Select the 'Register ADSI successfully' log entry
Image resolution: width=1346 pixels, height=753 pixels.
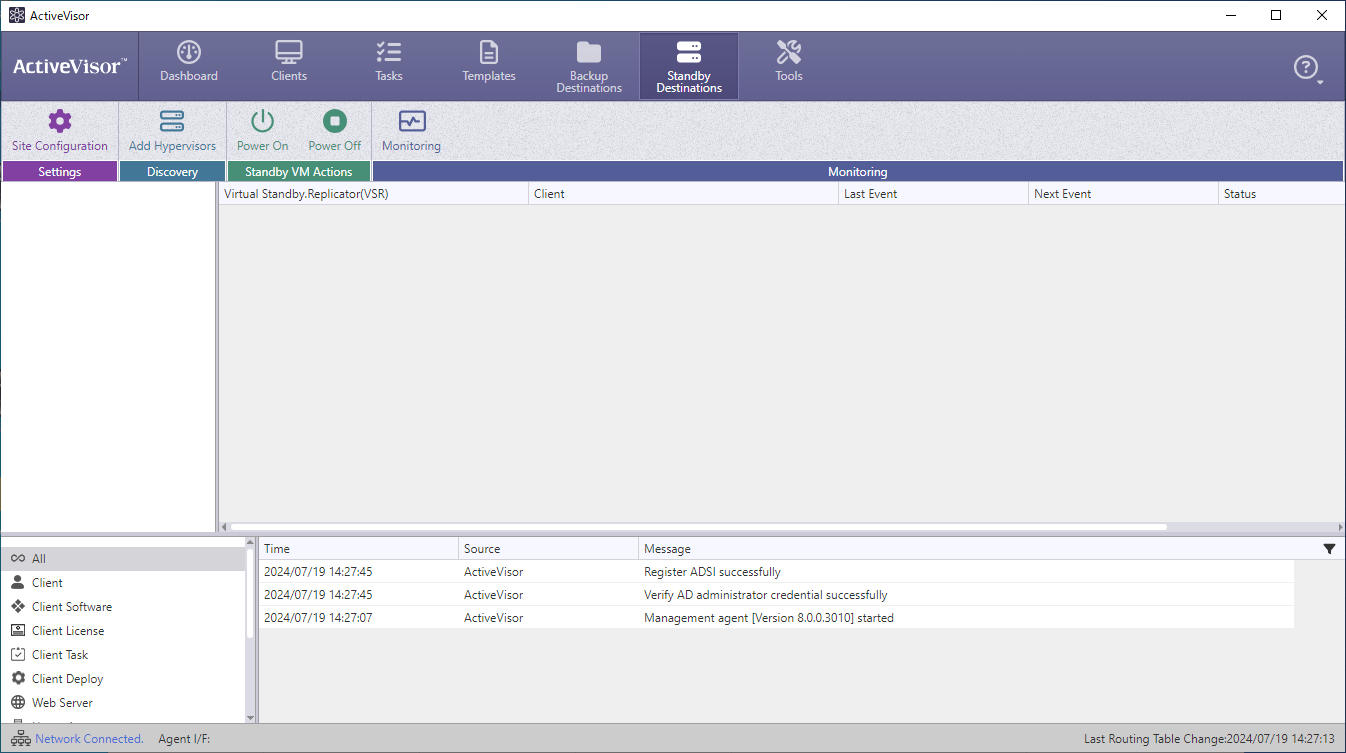[x=777, y=572]
